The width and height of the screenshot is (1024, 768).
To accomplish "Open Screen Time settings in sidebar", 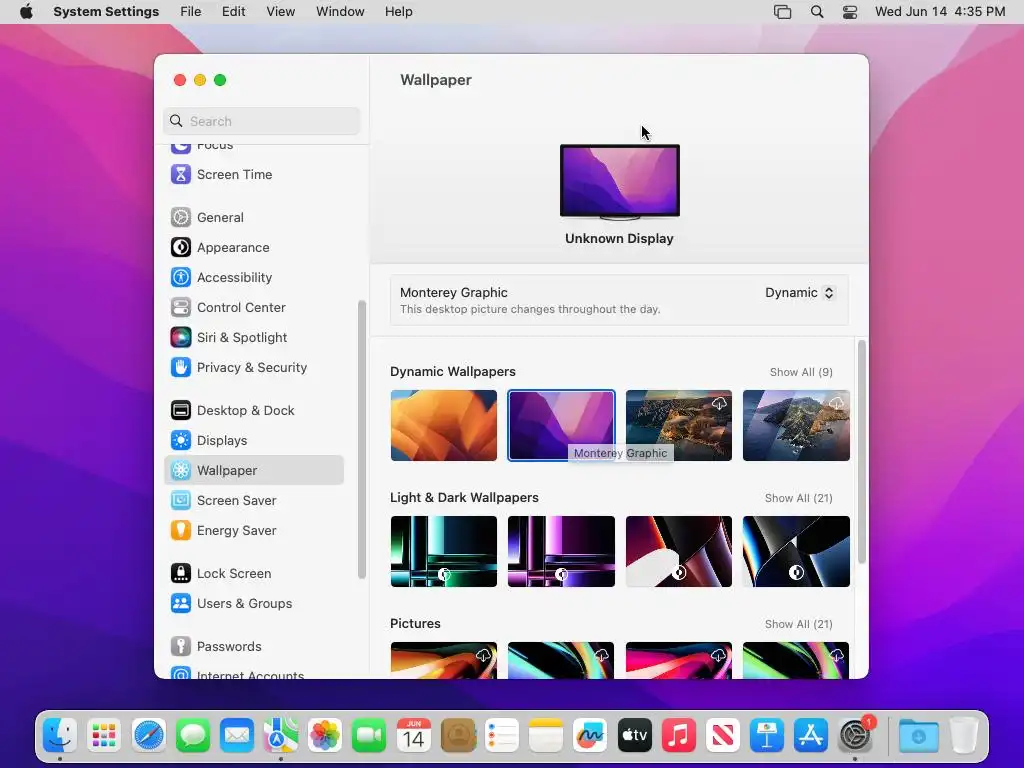I will (253, 174).
